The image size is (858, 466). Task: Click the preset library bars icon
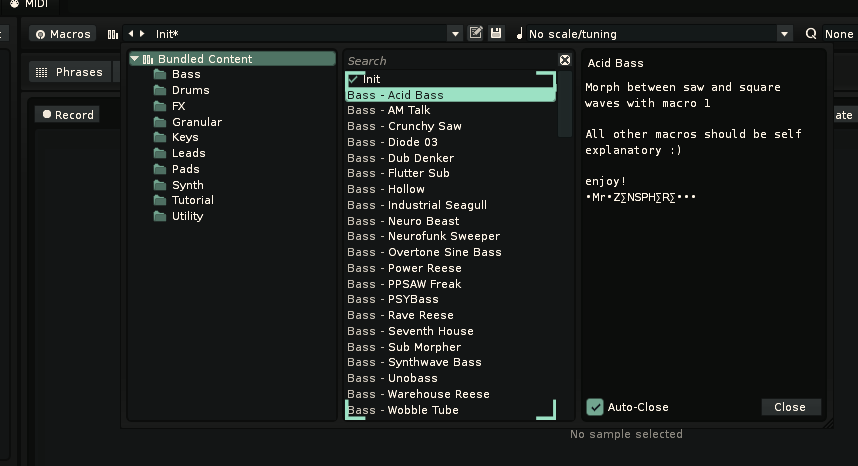point(113,34)
